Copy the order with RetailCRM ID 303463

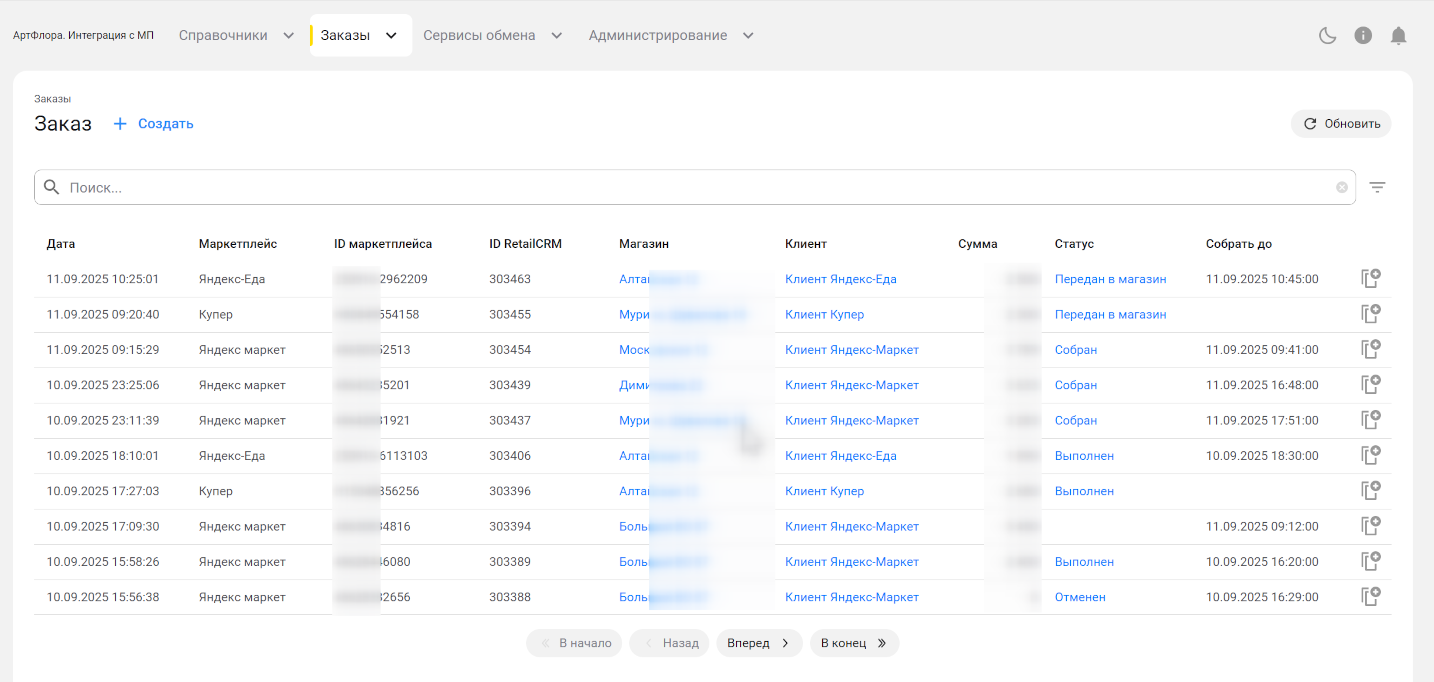point(1370,279)
